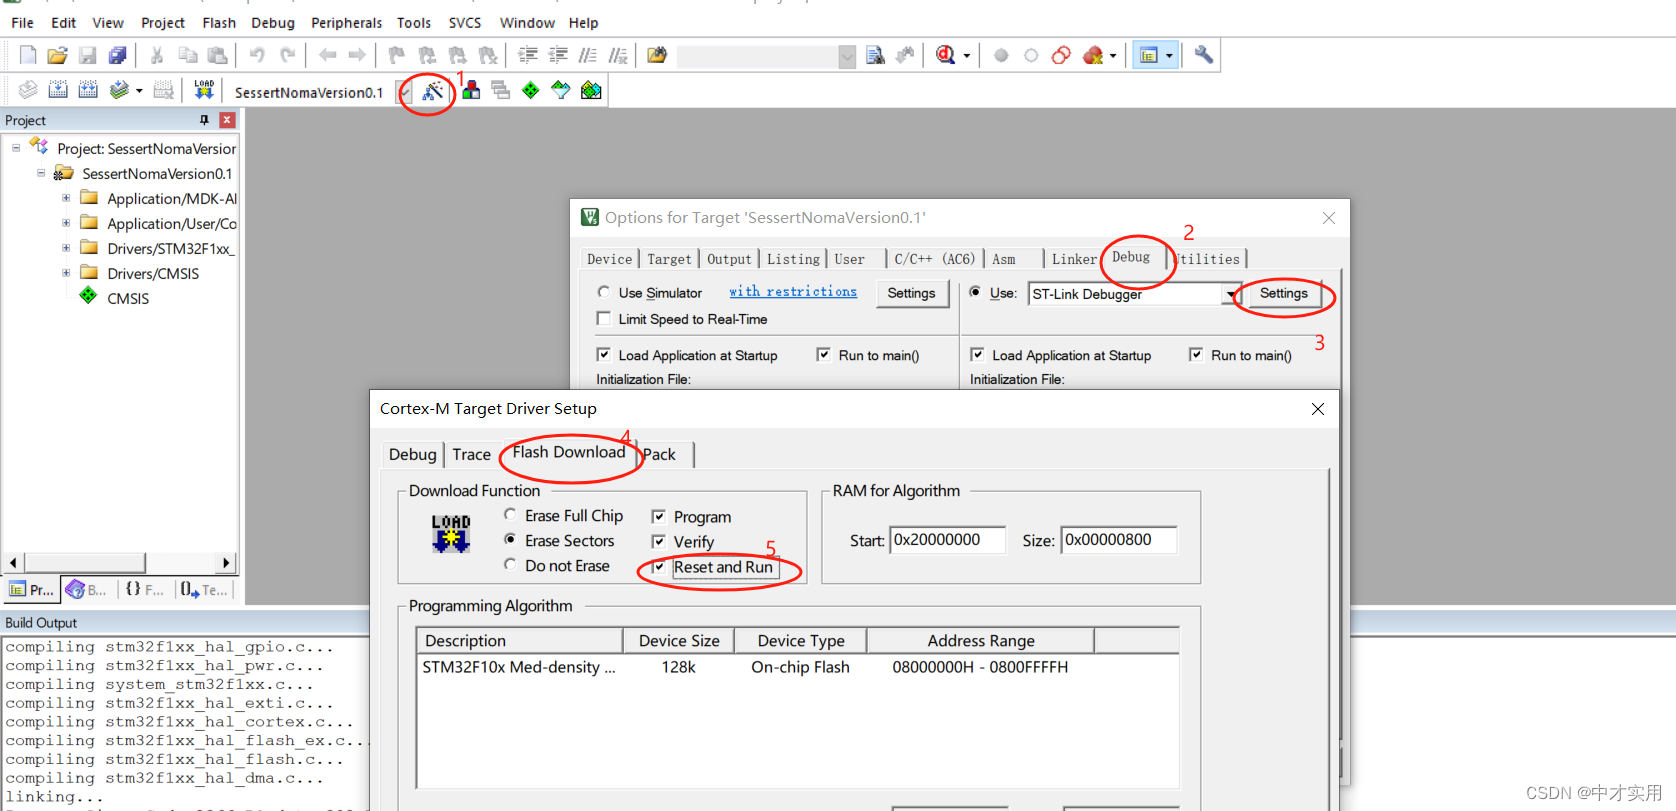Click the Select Software Packs icon
The width and height of the screenshot is (1676, 811).
click(x=561, y=90)
